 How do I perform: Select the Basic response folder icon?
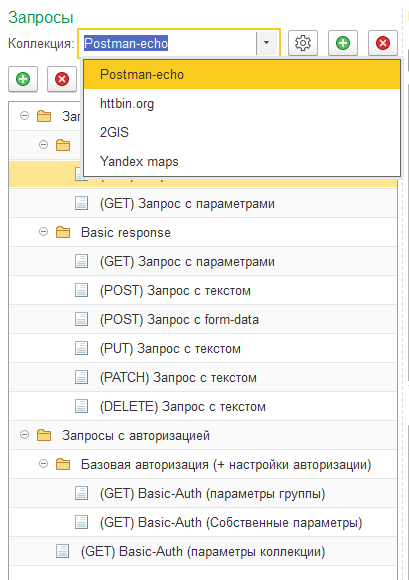pos(63,232)
